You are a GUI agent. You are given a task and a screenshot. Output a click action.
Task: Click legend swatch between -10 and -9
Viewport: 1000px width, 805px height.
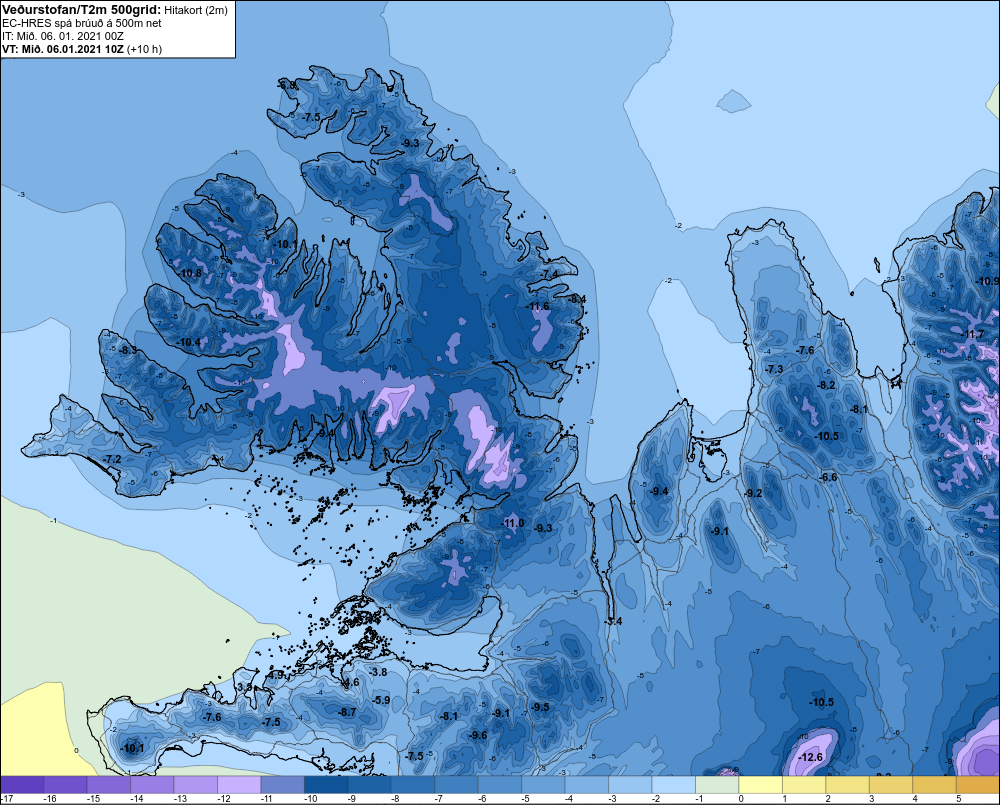click(326, 785)
